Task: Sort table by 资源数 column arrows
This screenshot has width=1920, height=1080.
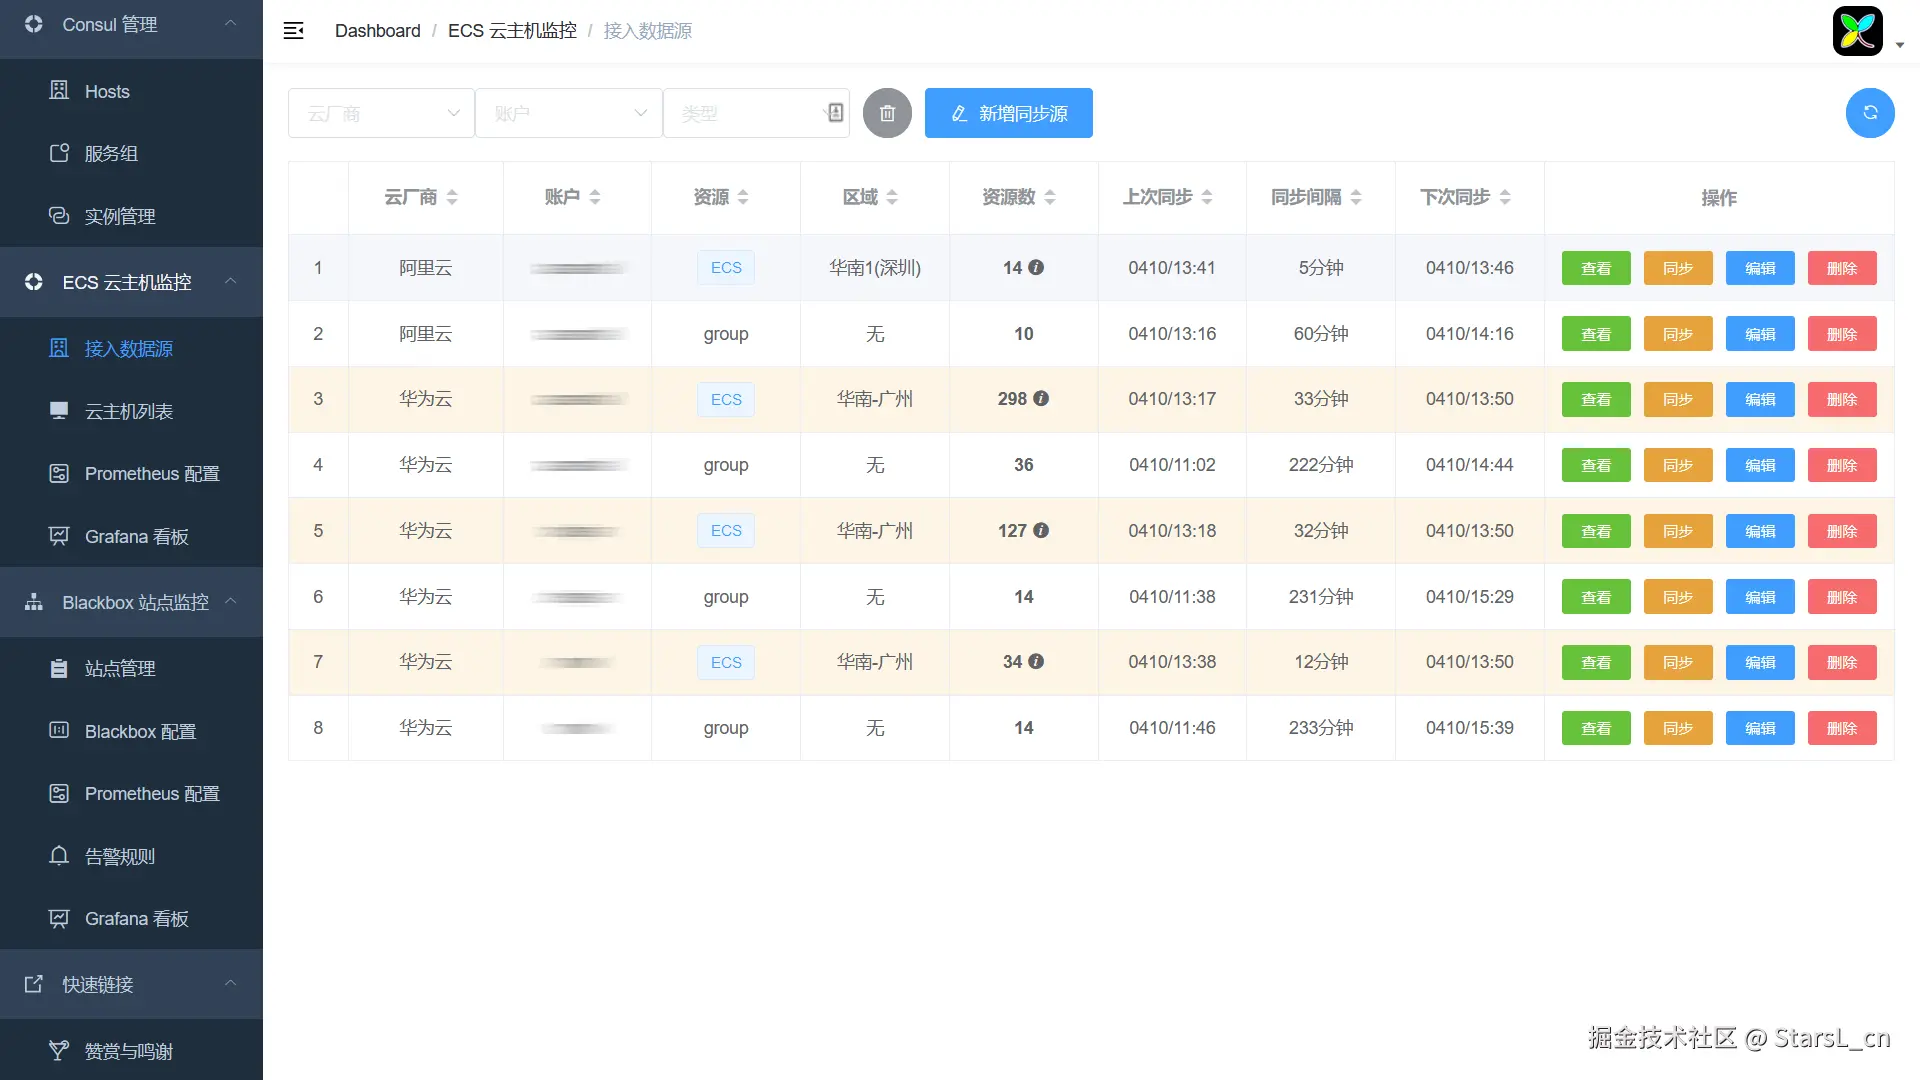Action: 1049,197
